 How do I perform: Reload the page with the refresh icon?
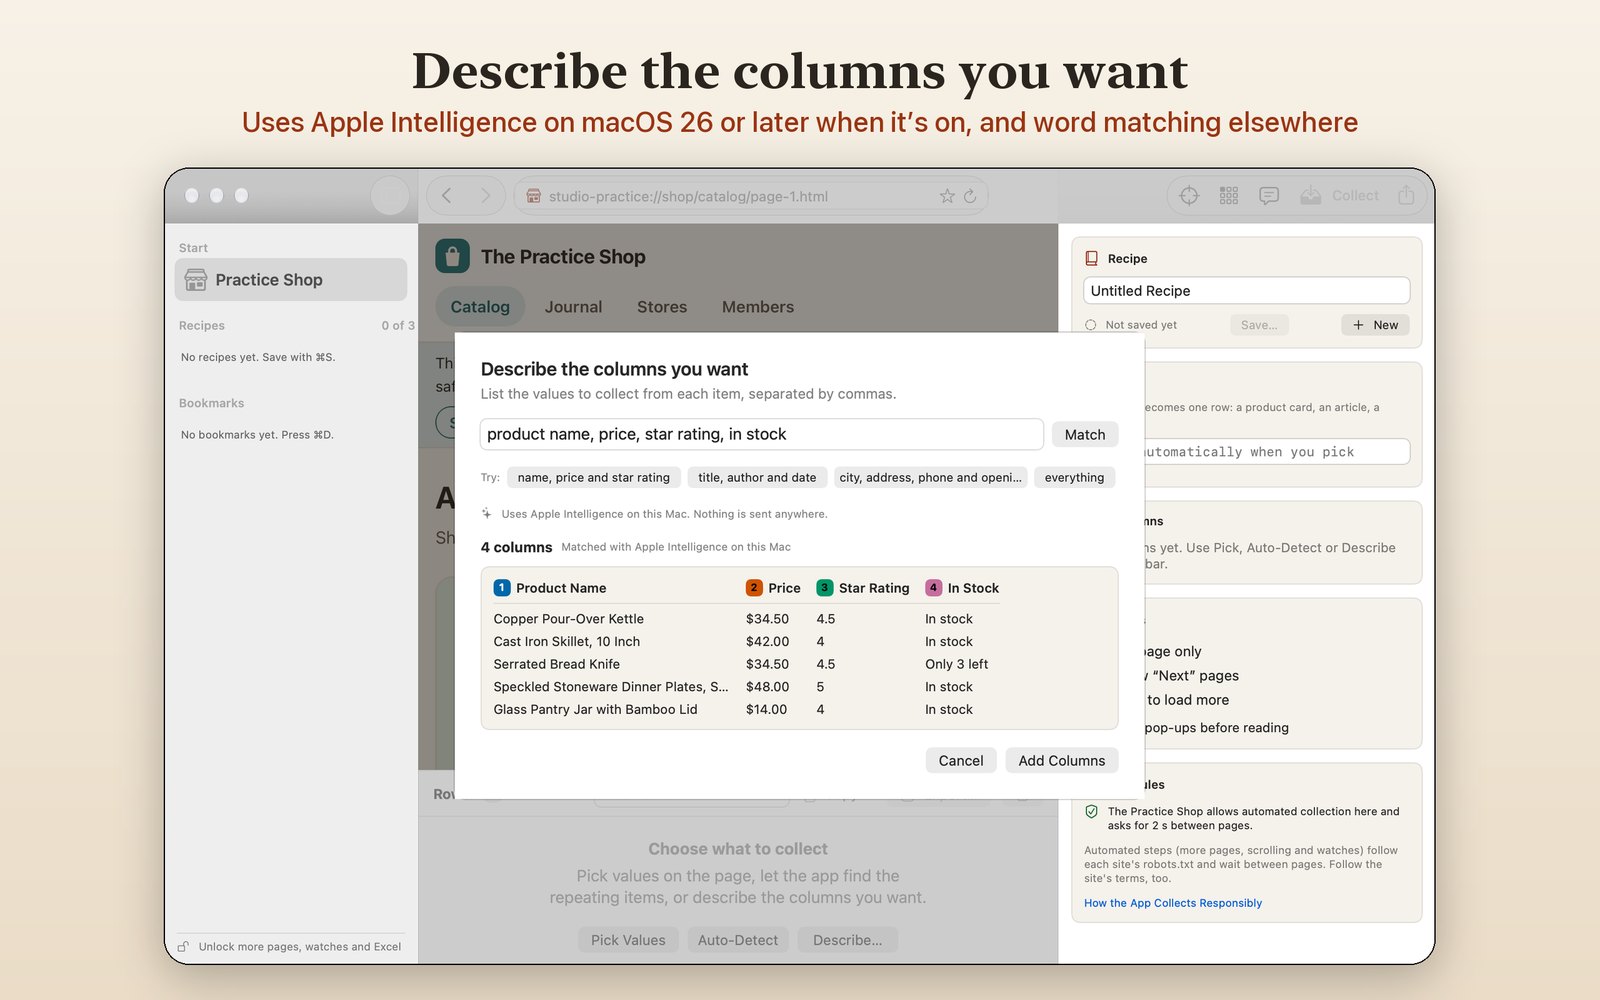coord(970,196)
